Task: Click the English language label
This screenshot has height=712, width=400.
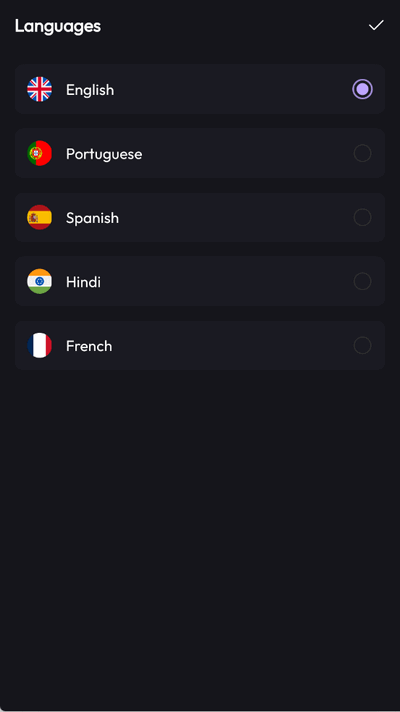Action: click(x=90, y=90)
